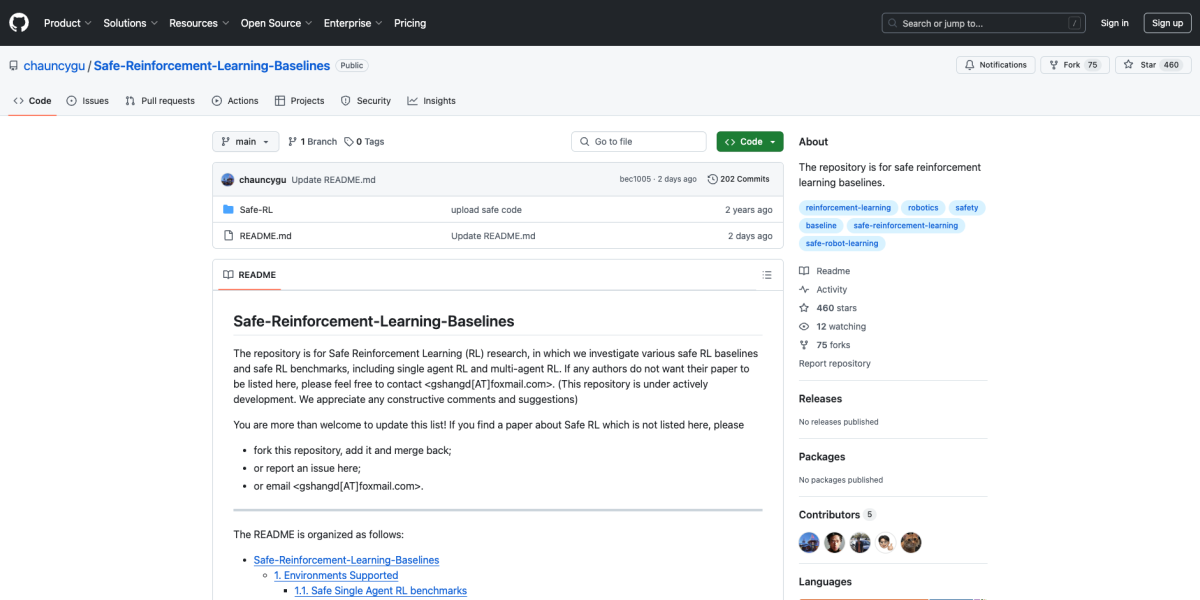Follow the reinforcement-learning topic link
Viewport: 1200px width, 600px height.
pyautogui.click(x=848, y=207)
